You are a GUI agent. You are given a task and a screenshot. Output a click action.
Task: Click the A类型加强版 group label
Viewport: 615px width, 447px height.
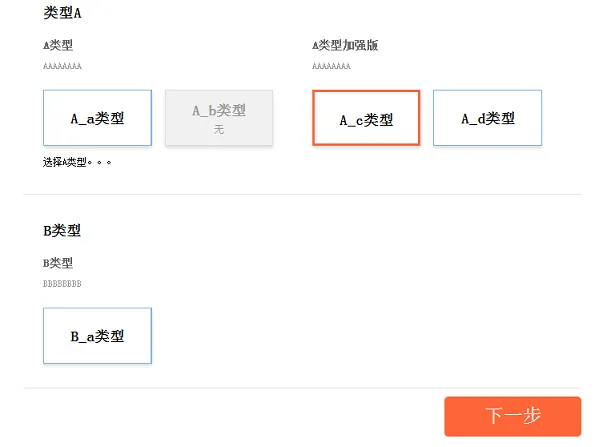(x=345, y=45)
